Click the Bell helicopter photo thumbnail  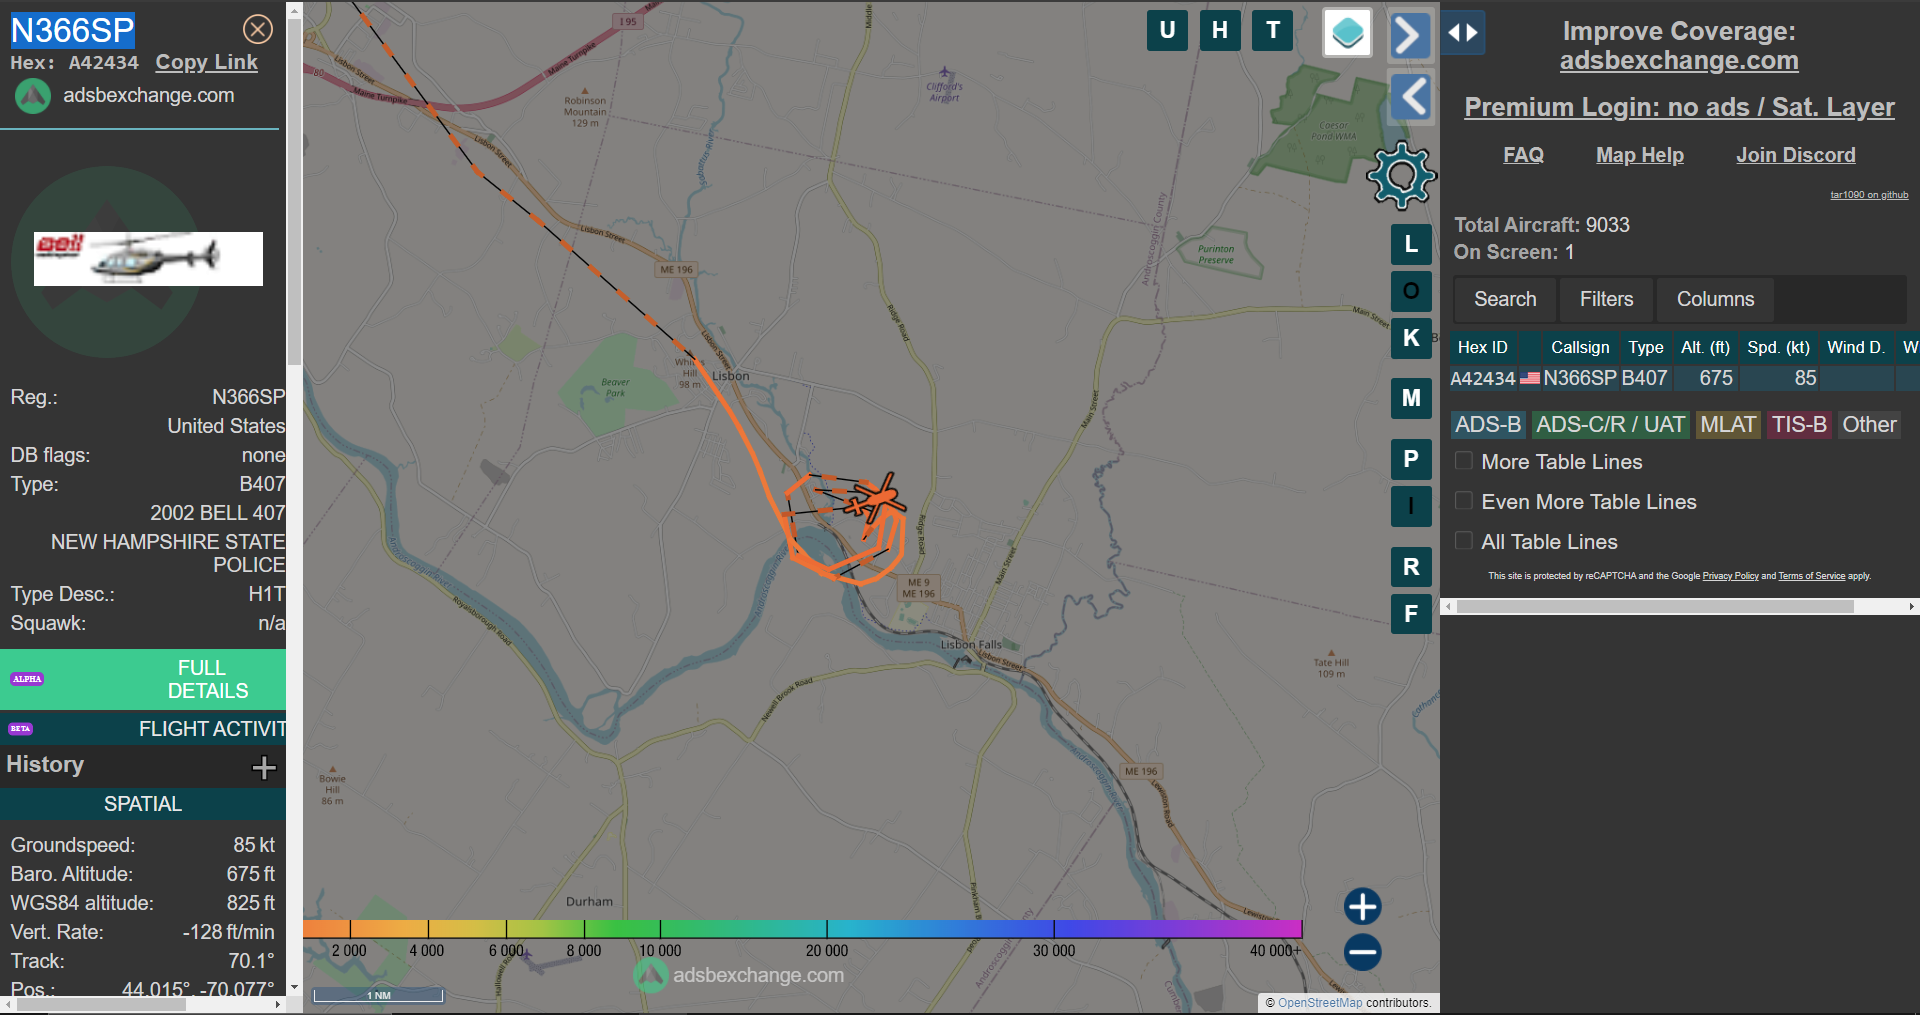[148, 259]
